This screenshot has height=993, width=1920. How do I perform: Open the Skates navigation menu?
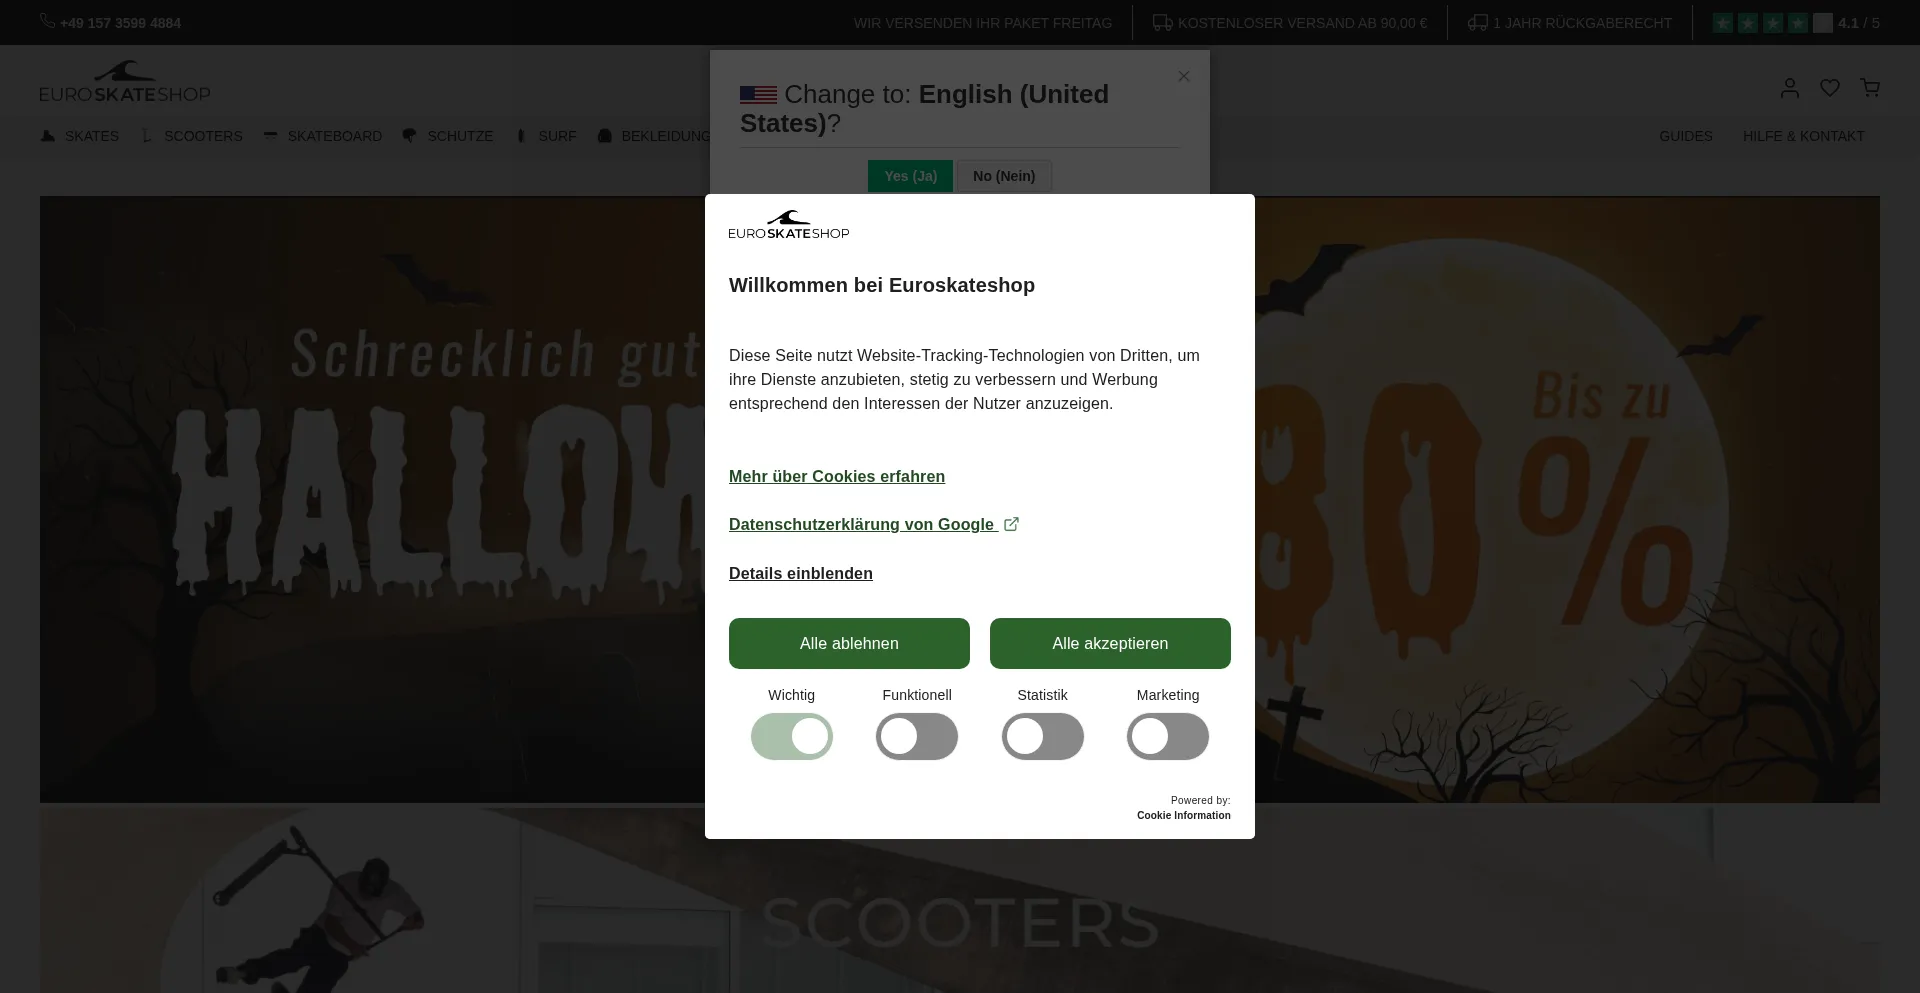click(x=80, y=136)
